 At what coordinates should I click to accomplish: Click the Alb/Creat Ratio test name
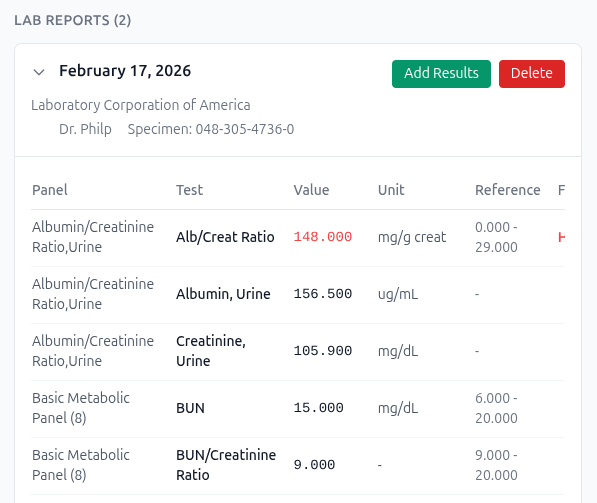[225, 237]
